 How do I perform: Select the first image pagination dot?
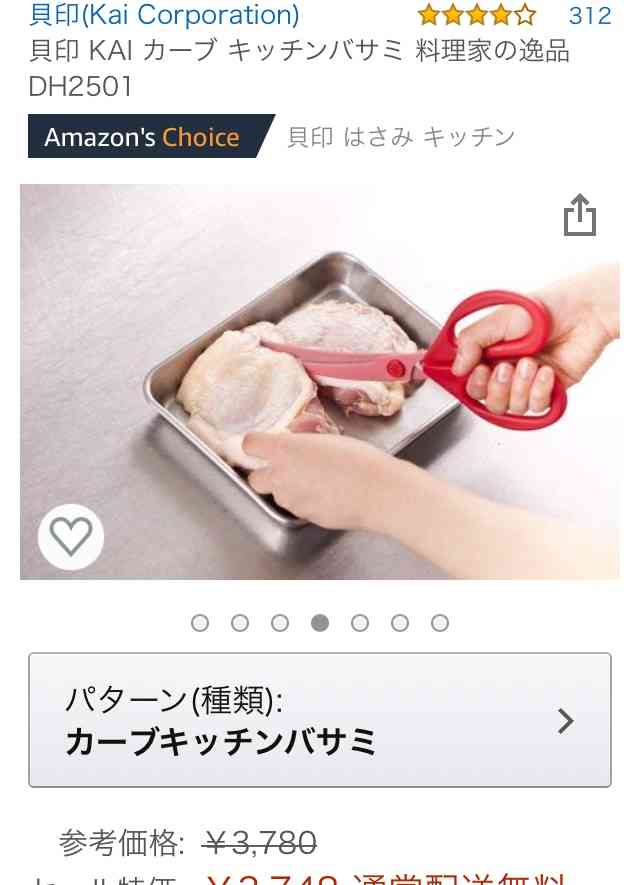200,623
